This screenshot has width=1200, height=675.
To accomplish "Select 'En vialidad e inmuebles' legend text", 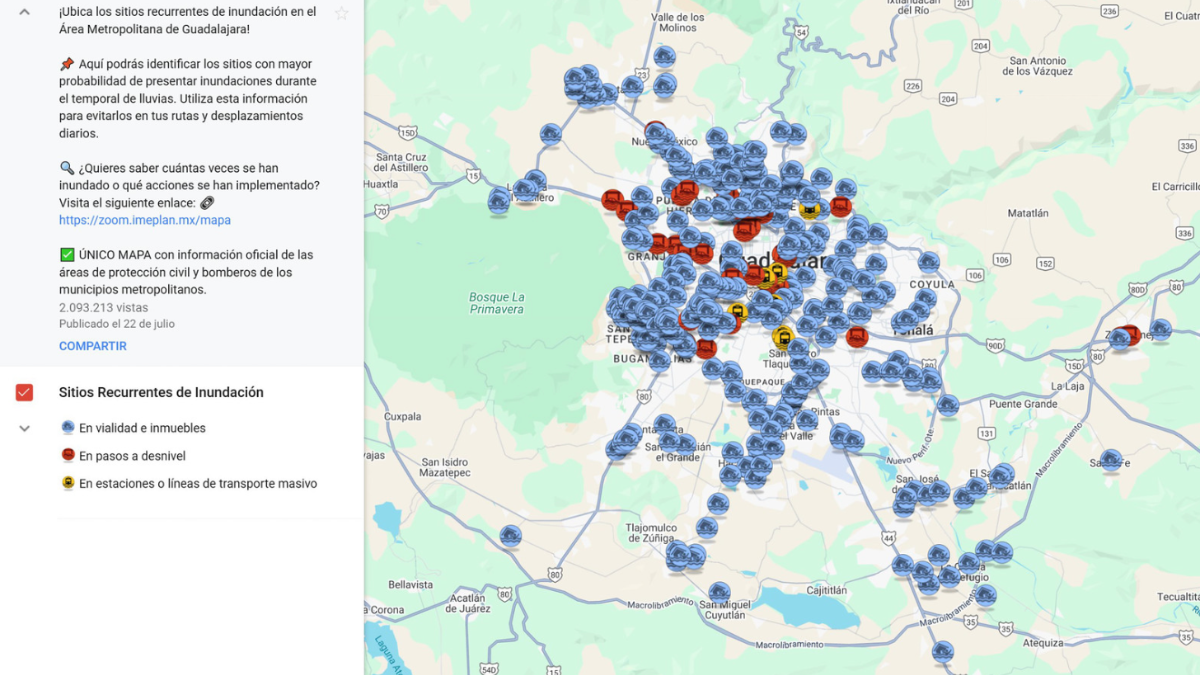I will (x=142, y=428).
